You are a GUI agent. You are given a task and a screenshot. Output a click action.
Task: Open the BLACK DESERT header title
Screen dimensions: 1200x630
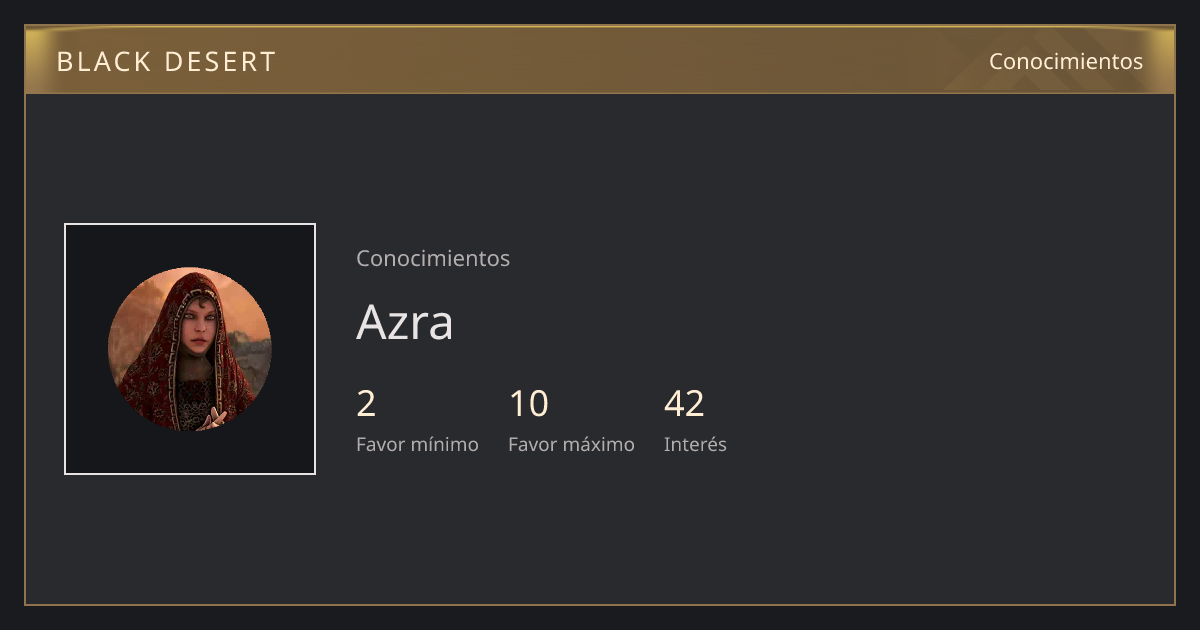[x=166, y=62]
